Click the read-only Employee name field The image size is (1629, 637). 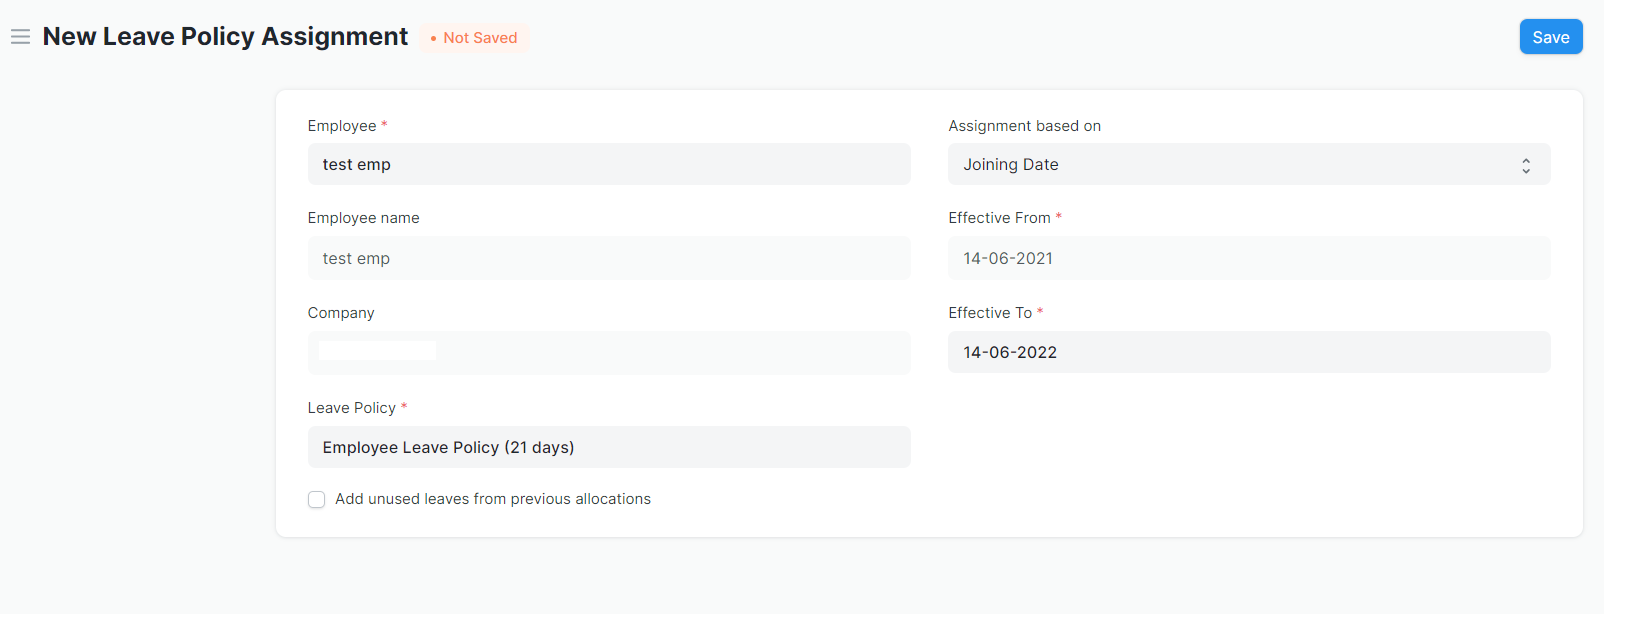pyautogui.click(x=609, y=258)
